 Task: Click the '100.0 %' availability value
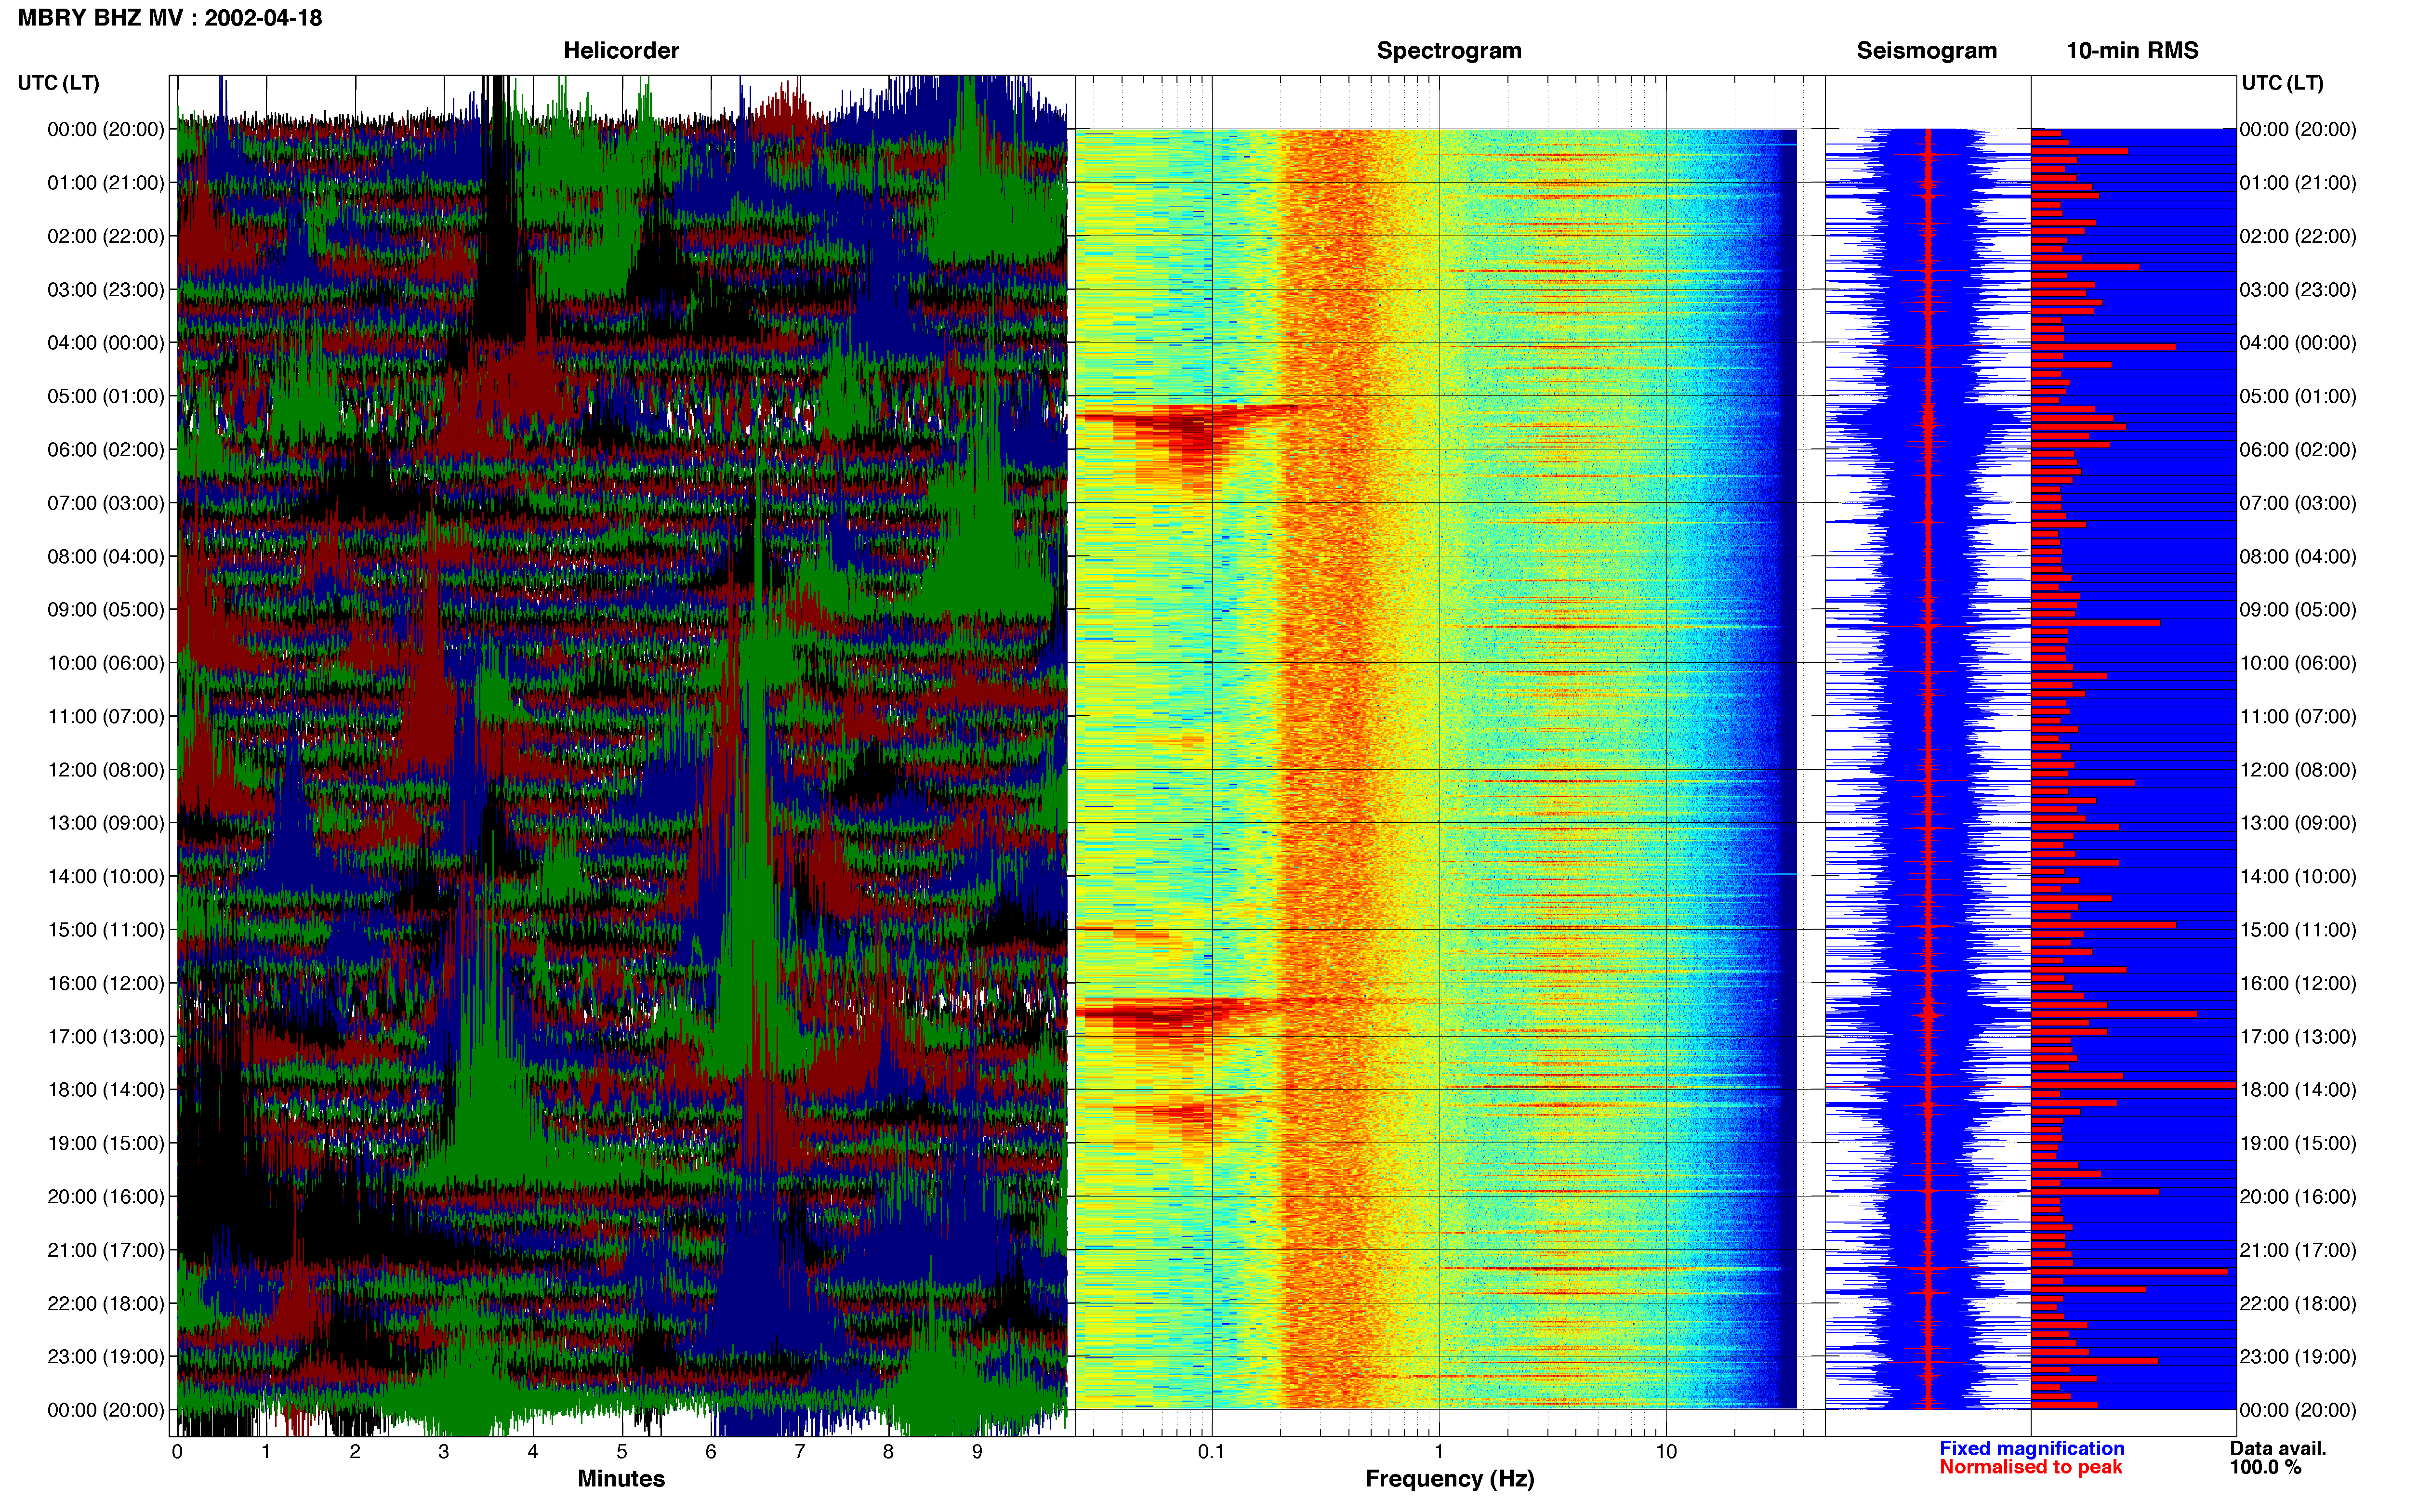pos(2265,1467)
